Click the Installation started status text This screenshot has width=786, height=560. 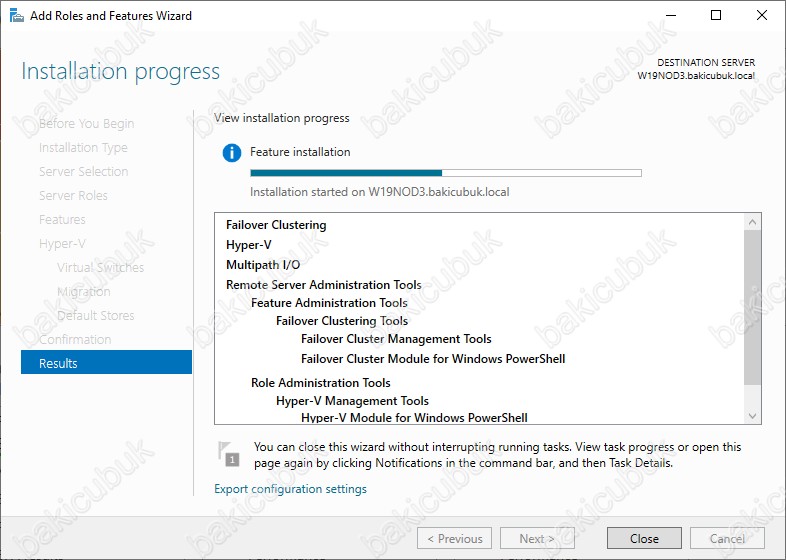click(379, 192)
